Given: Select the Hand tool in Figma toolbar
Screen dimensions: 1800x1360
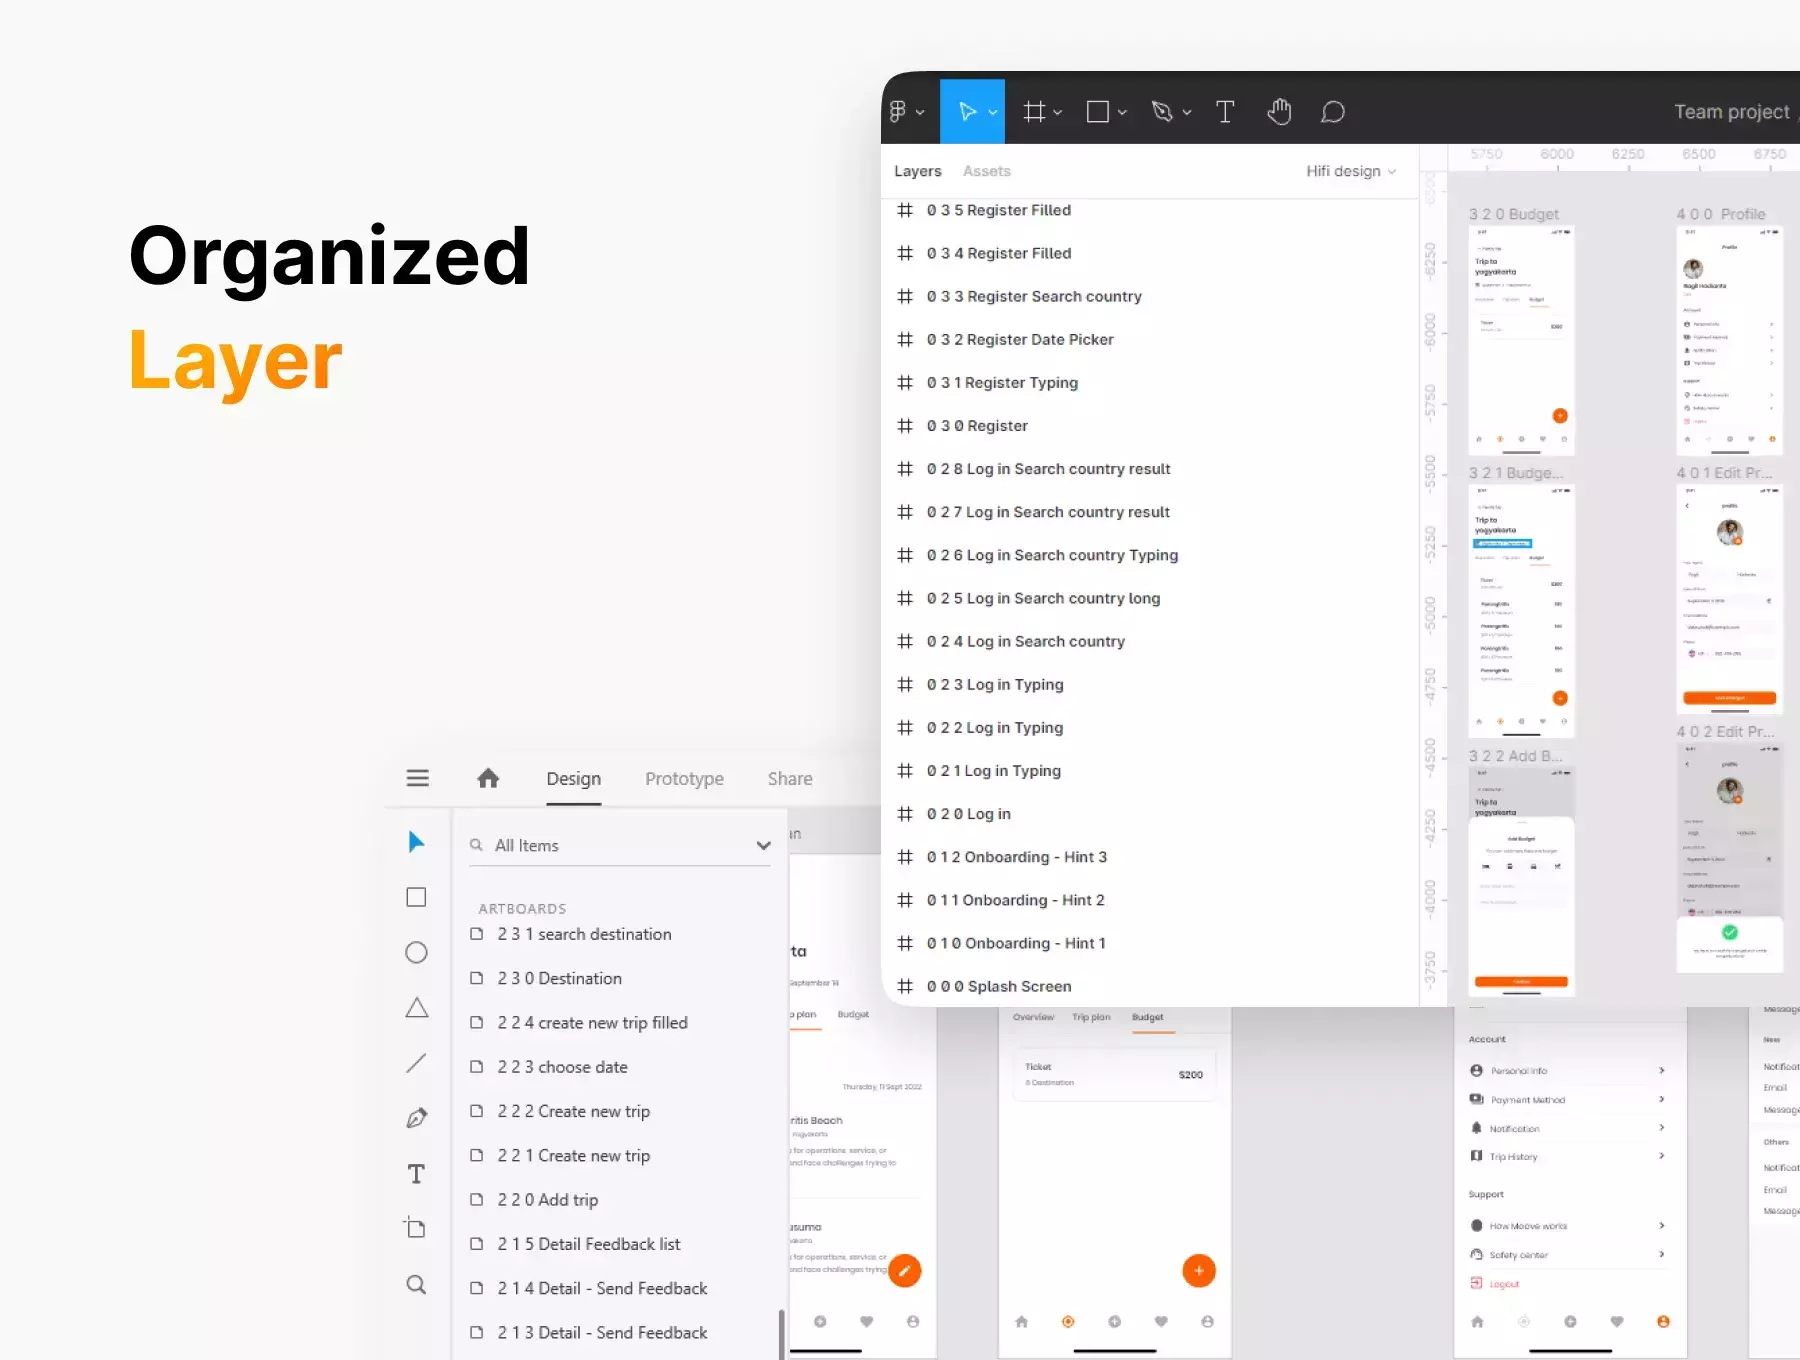Looking at the screenshot, I should tap(1279, 111).
